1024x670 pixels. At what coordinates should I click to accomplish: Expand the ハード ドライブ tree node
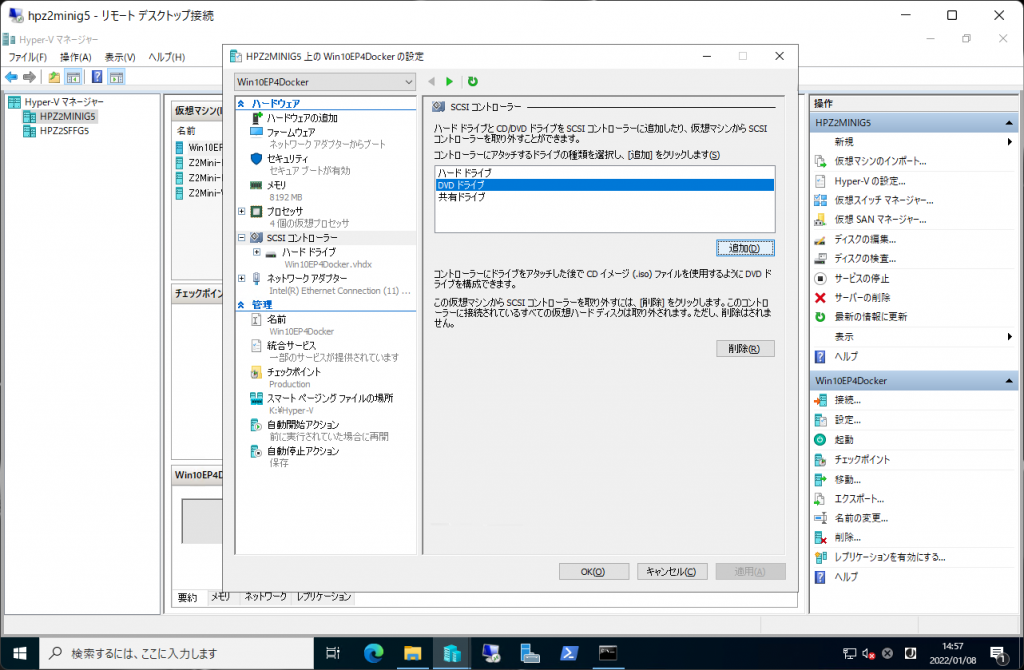257,252
